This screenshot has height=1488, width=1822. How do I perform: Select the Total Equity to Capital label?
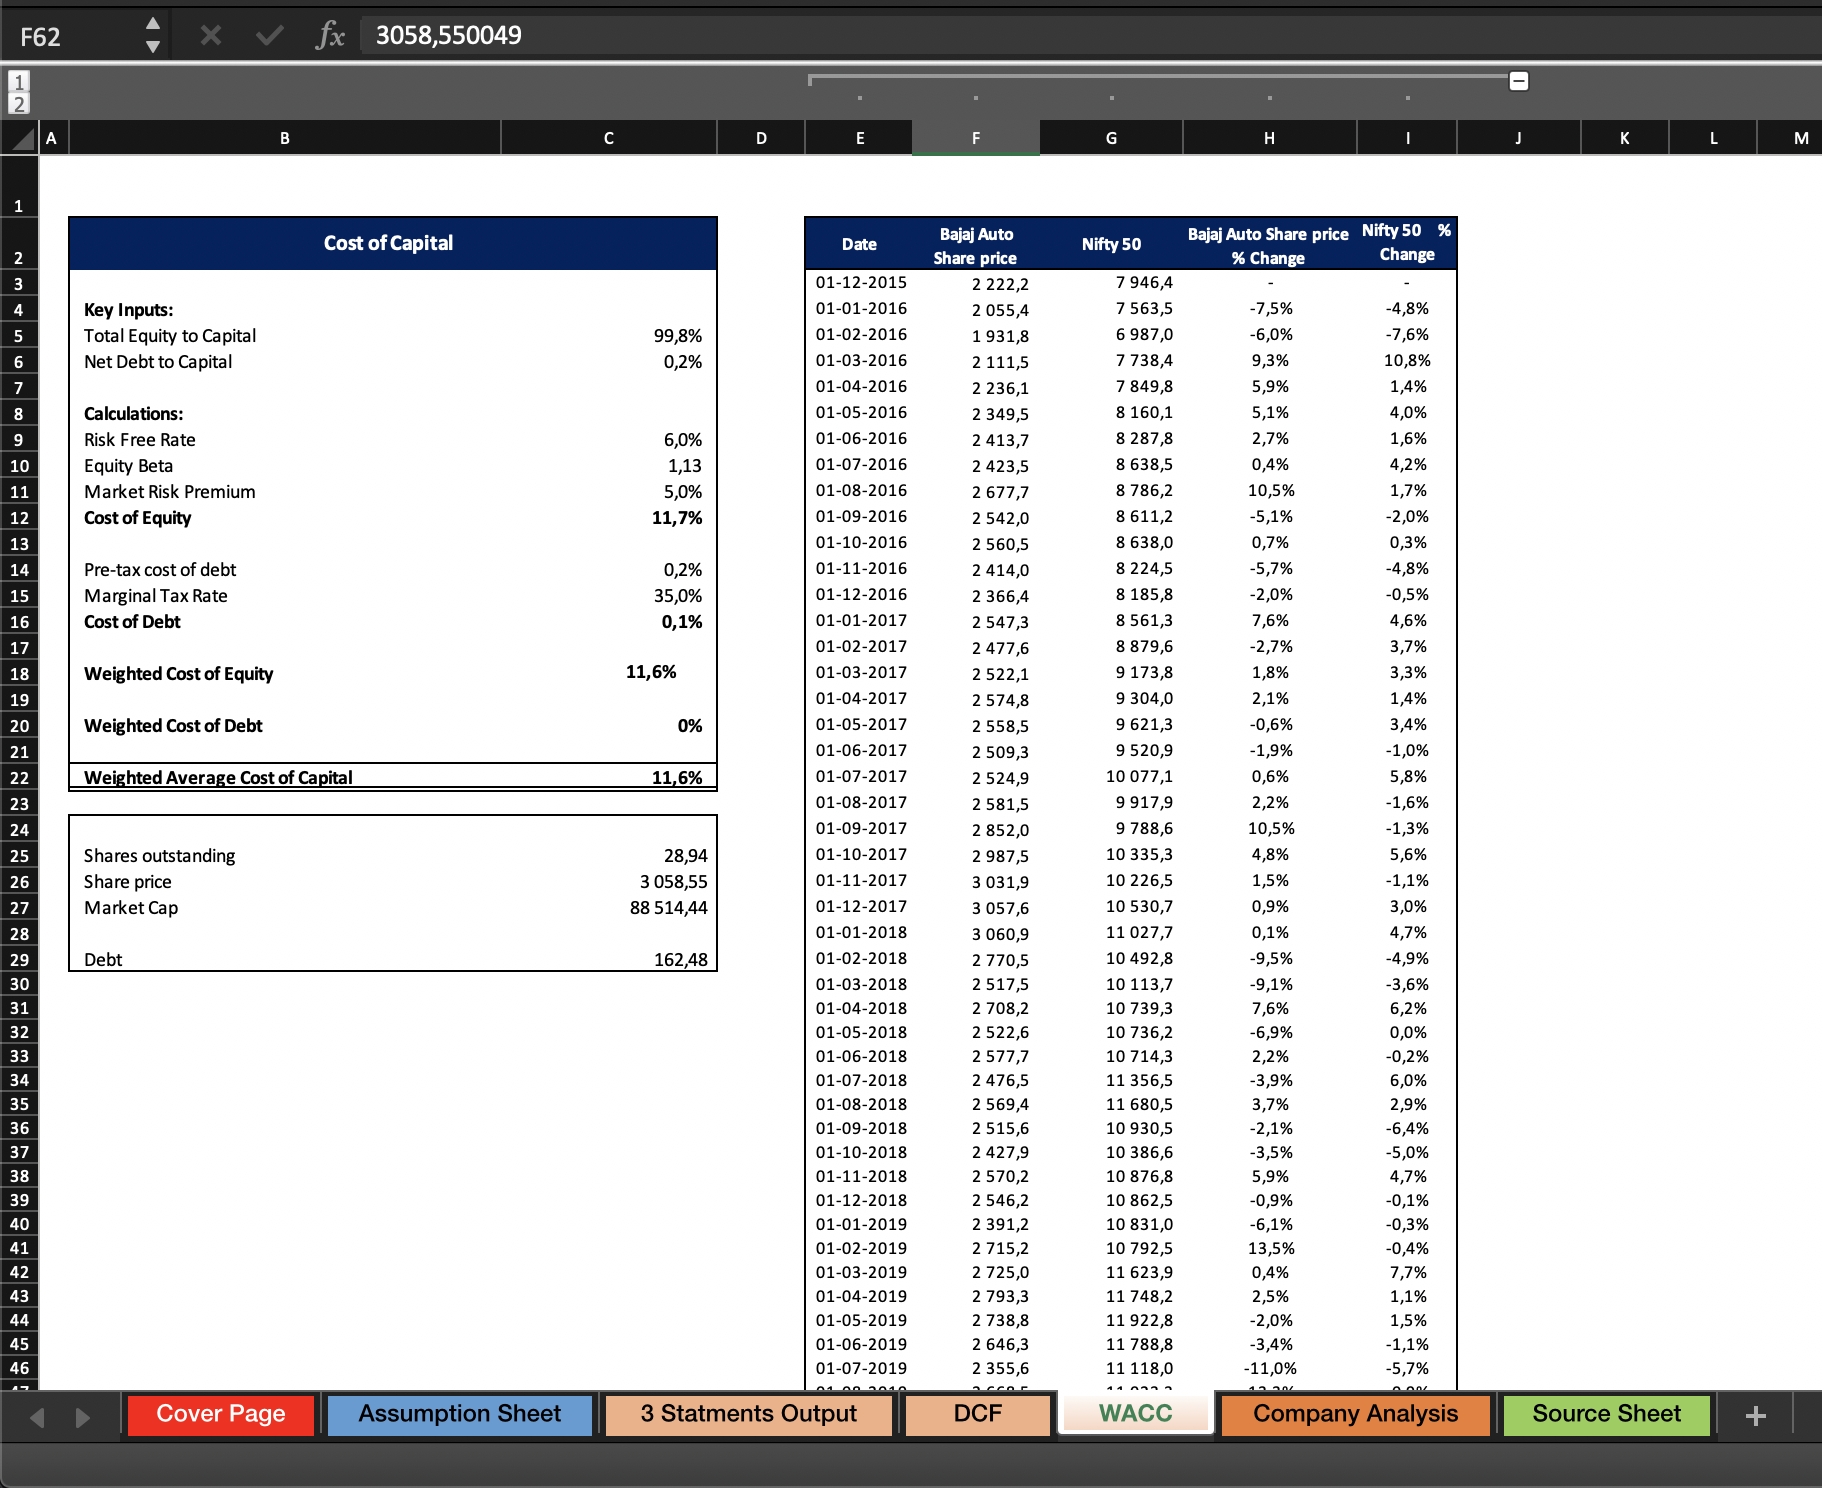click(x=170, y=336)
